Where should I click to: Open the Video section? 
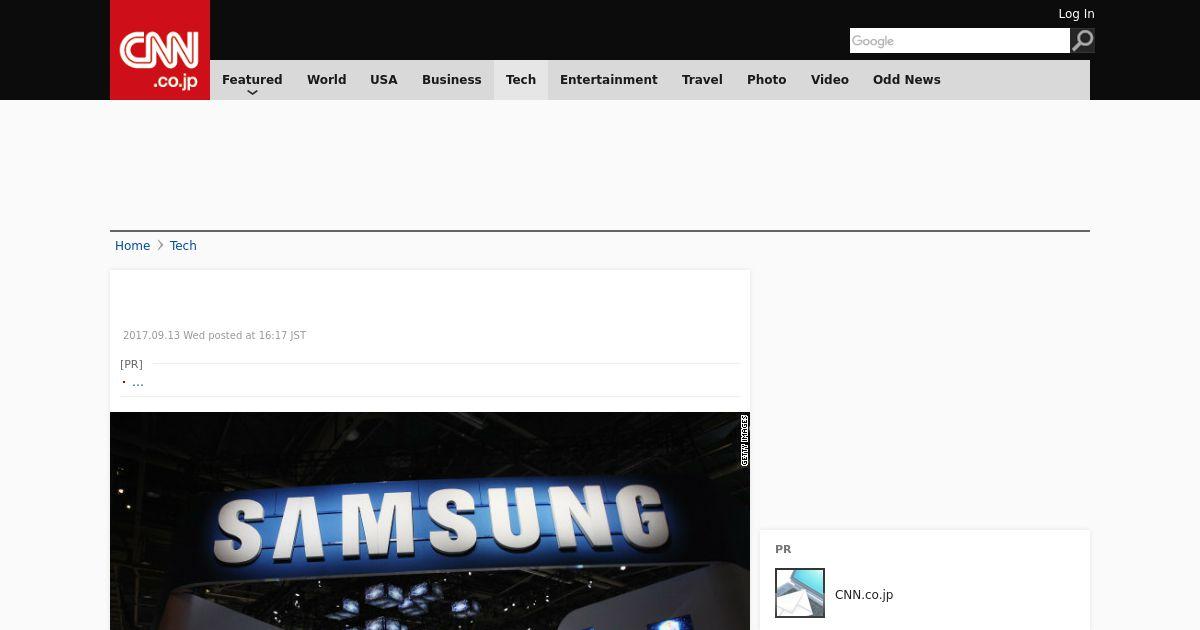tap(830, 80)
